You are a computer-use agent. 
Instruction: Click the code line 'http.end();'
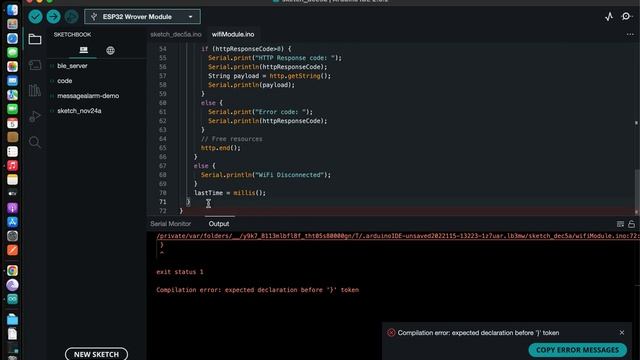(x=221, y=148)
